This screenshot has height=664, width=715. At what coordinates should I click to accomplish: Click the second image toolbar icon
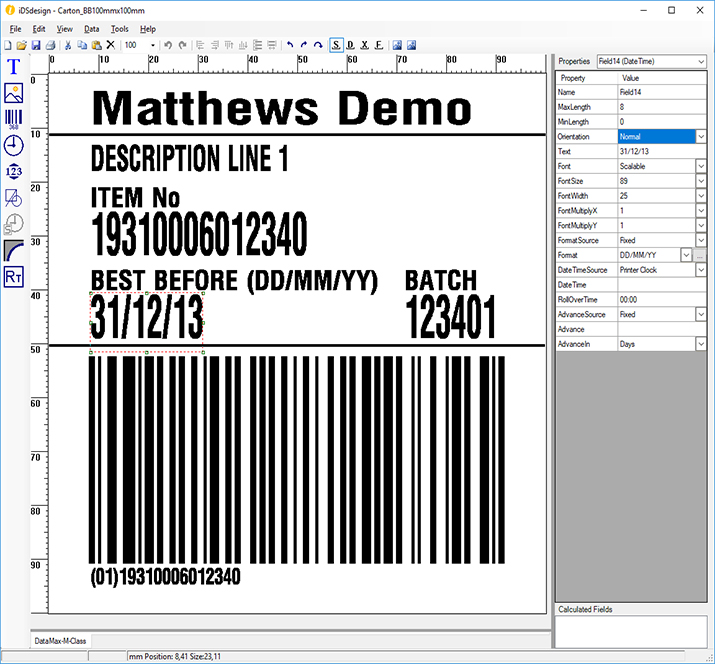coord(411,45)
